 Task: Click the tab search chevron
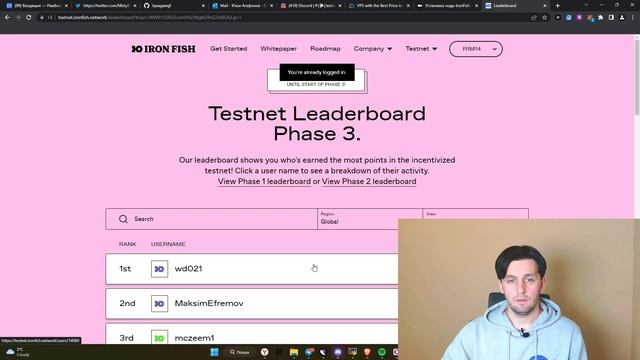[x=587, y=6]
